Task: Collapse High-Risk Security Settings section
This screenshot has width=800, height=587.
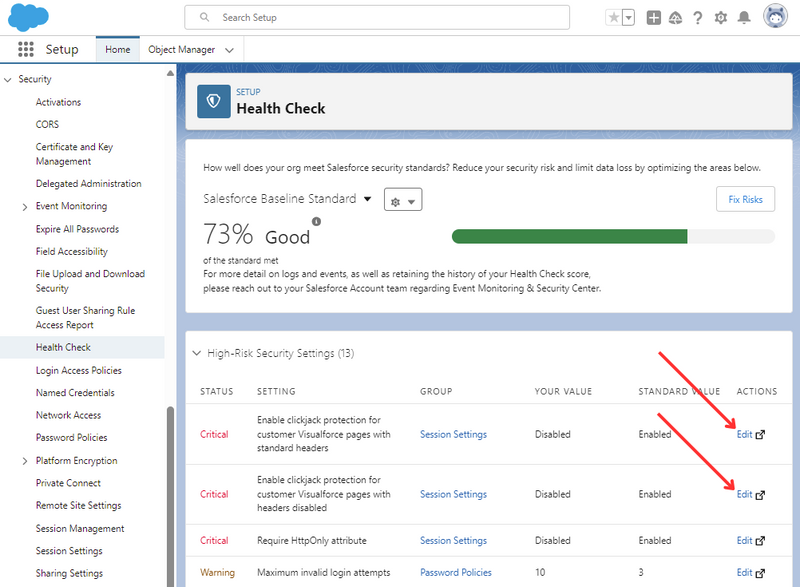Action: [196, 353]
